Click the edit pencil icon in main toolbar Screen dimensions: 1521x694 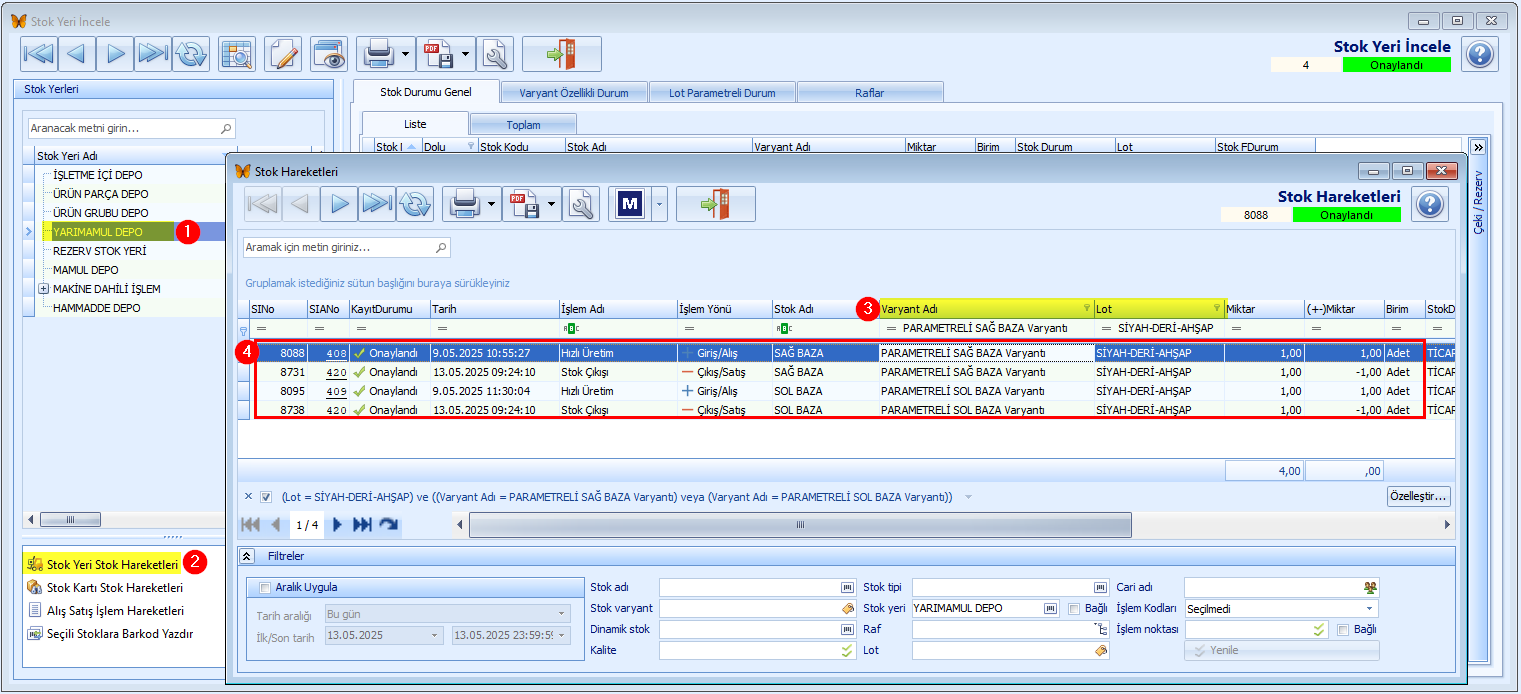284,54
